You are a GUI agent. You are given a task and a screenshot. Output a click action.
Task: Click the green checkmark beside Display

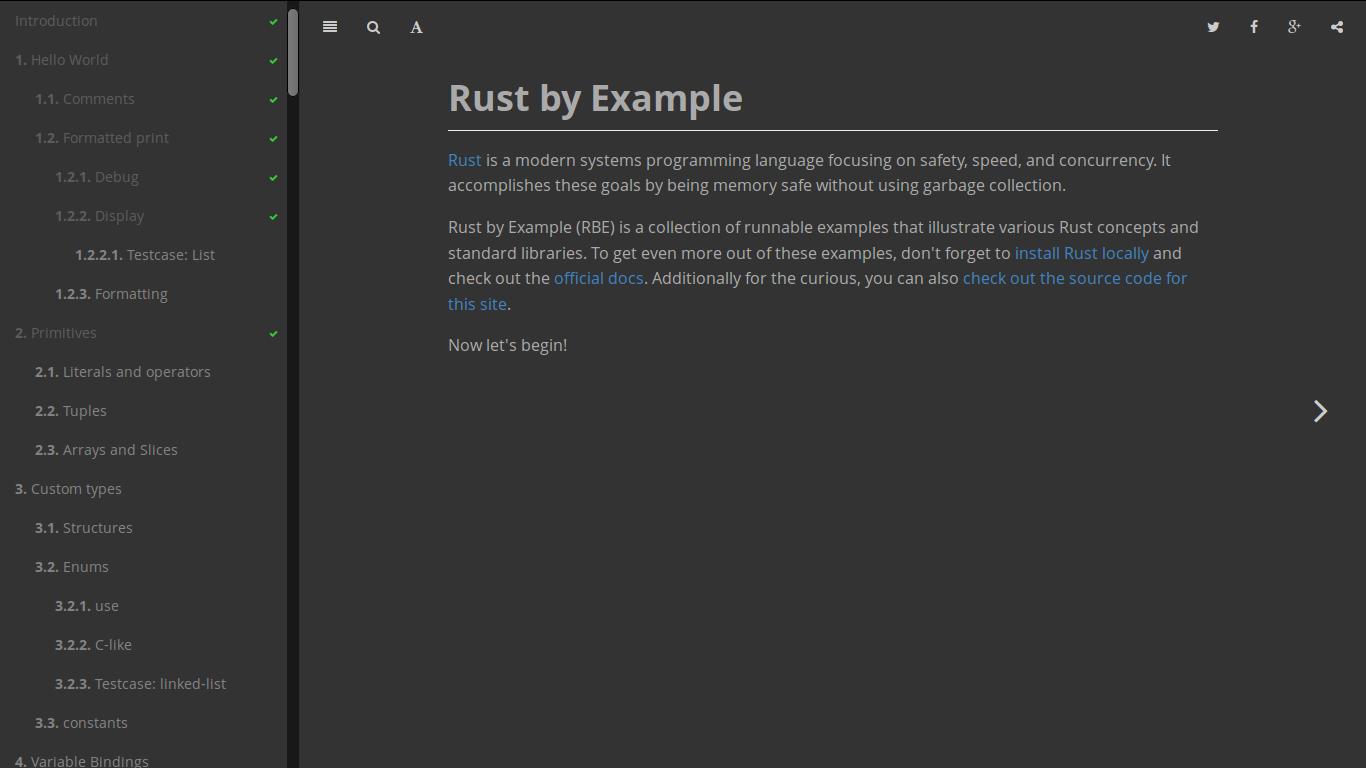coord(273,216)
